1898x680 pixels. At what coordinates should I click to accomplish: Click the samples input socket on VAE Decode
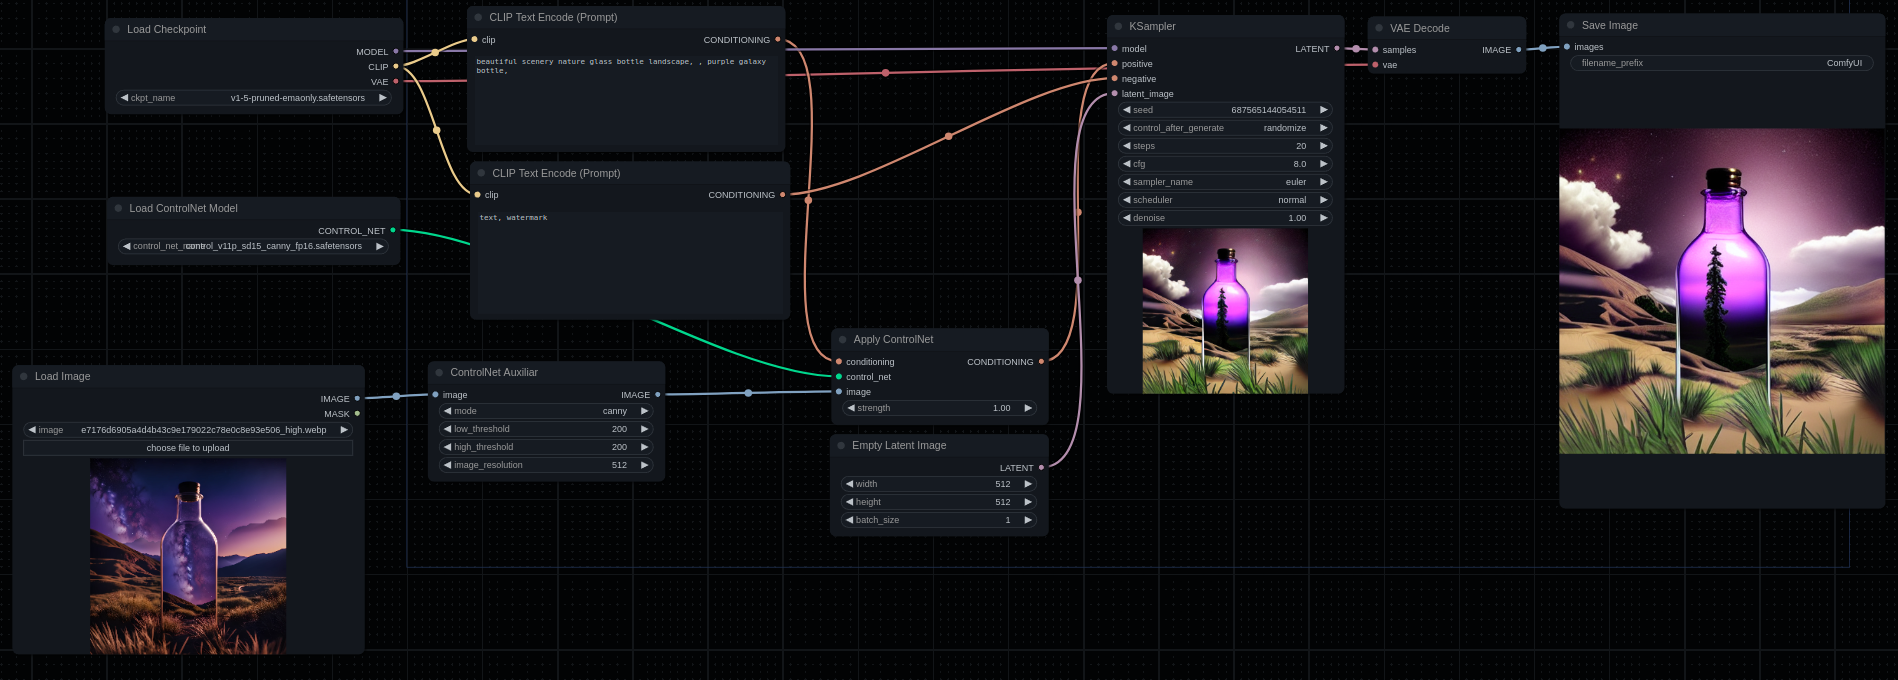click(1376, 50)
